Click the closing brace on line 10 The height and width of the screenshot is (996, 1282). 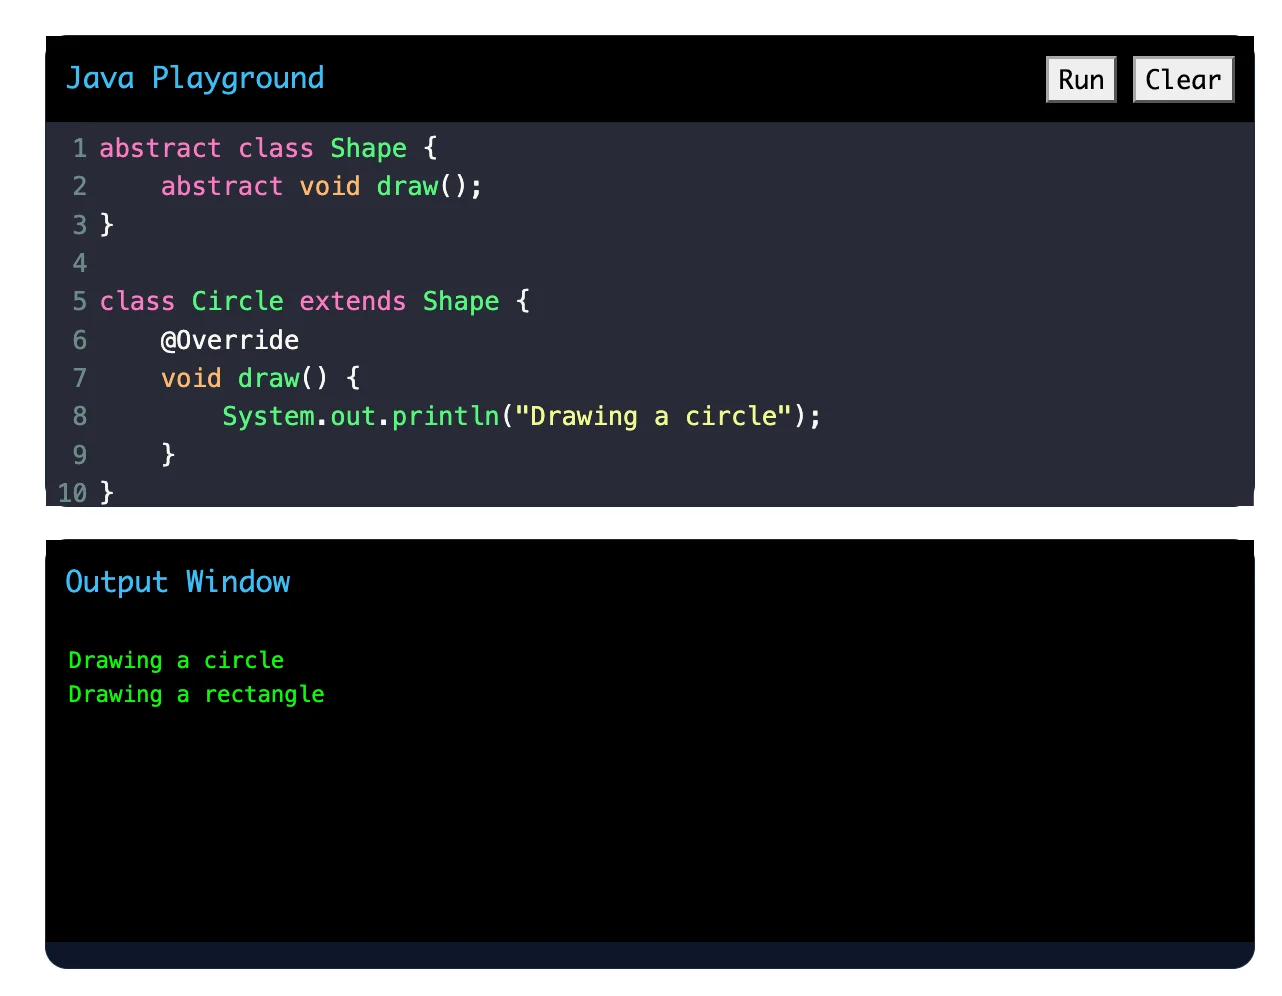(107, 493)
